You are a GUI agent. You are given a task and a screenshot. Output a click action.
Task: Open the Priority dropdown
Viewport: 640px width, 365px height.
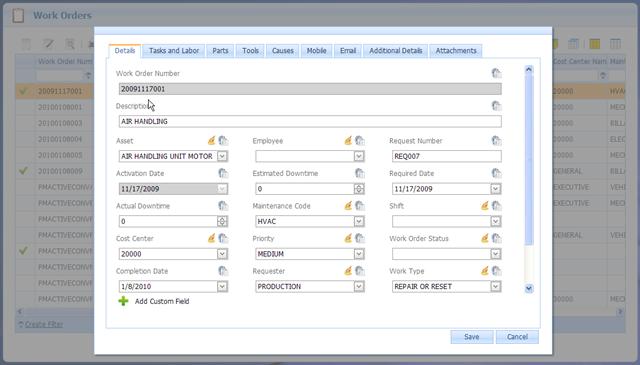[359, 254]
